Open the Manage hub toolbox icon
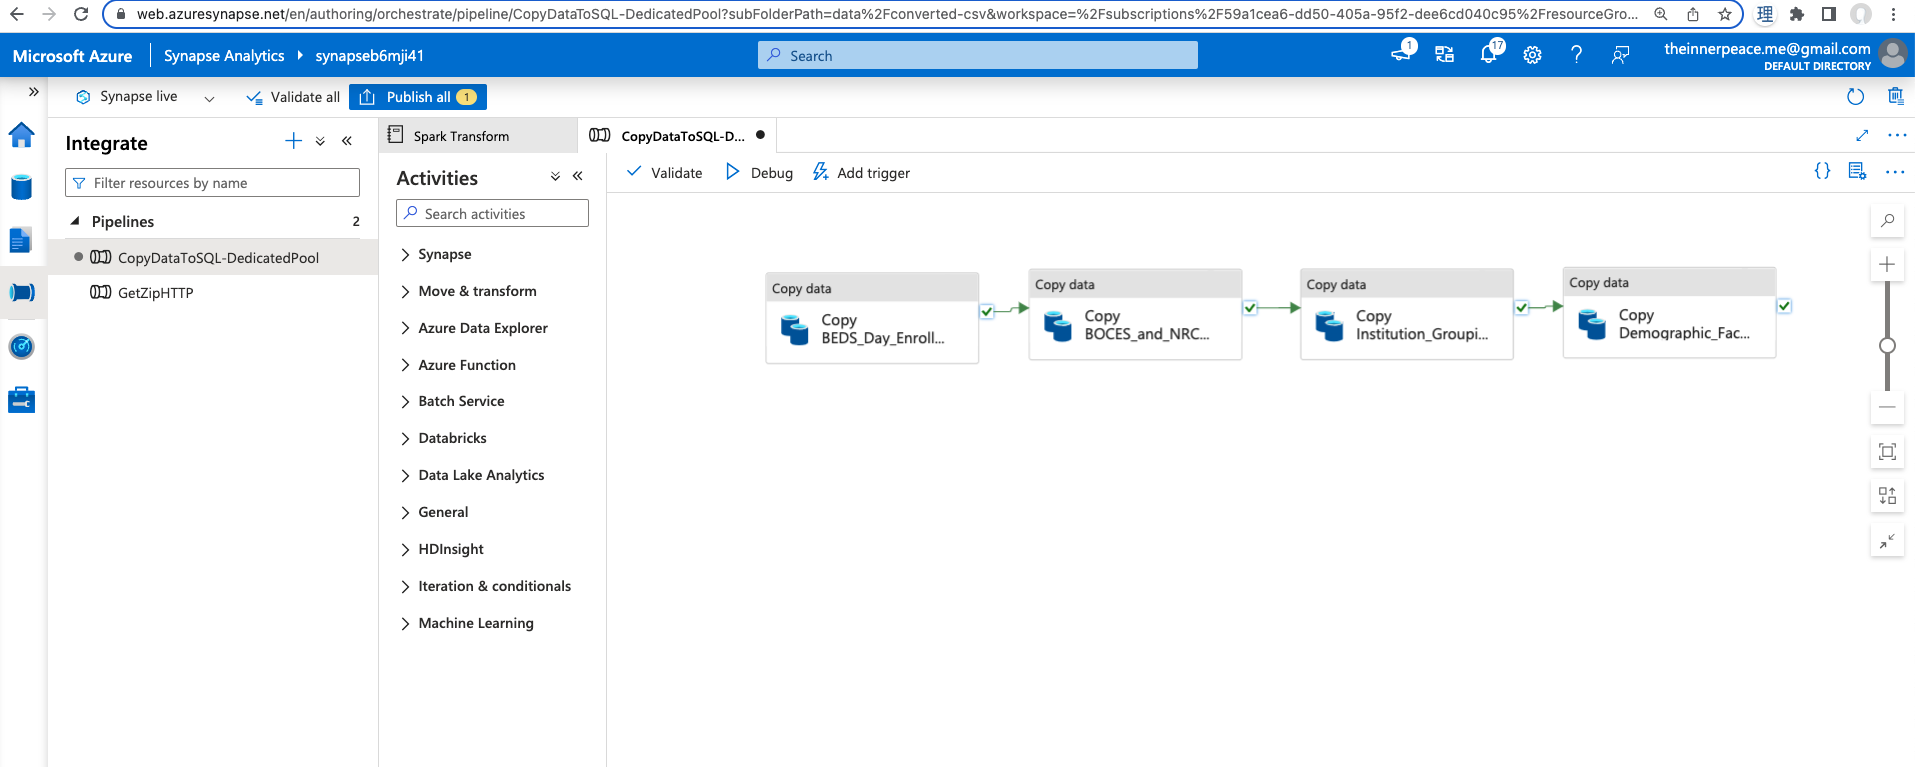Viewport: 1915px width, 767px height. pyautogui.click(x=21, y=400)
